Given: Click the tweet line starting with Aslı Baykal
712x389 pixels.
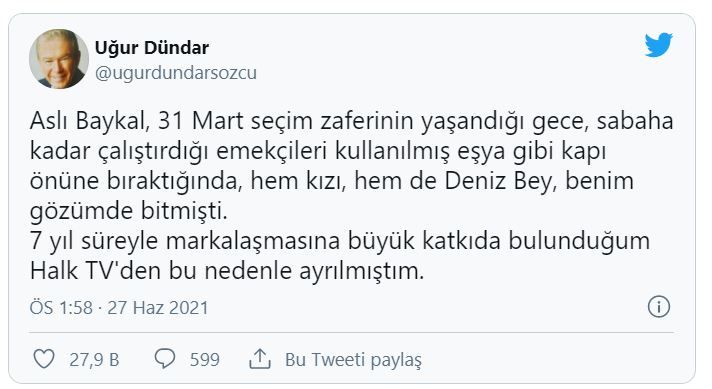Looking at the screenshot, I should 351,122.
